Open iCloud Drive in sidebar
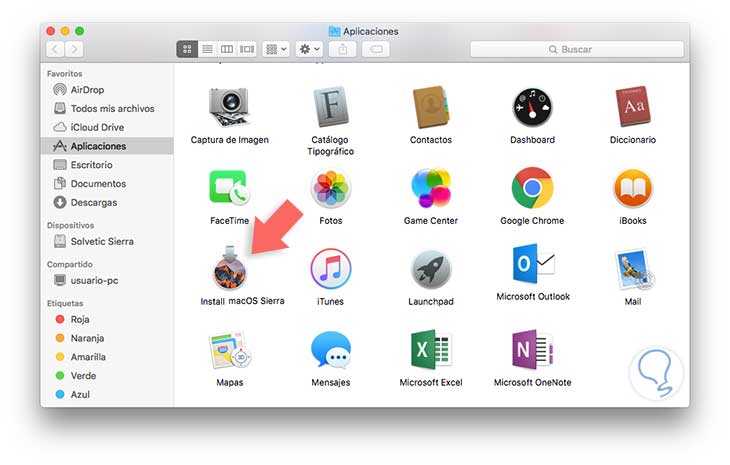 [x=107, y=127]
